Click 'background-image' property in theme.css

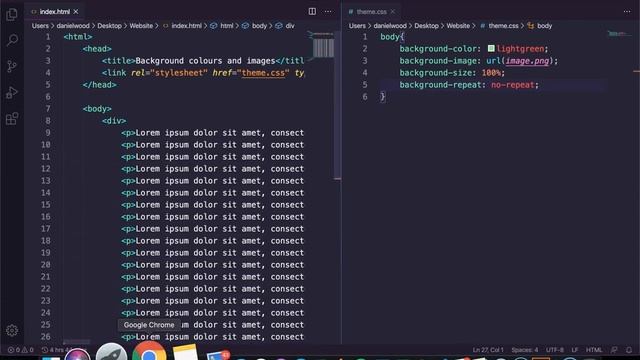(x=438, y=61)
